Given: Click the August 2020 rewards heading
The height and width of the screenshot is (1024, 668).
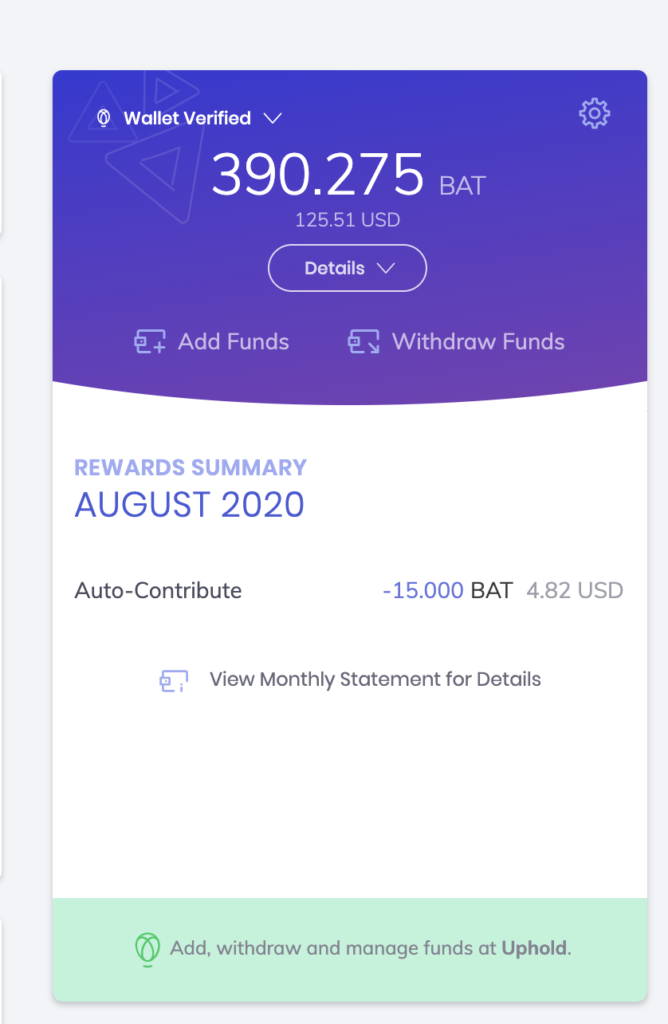Looking at the screenshot, I should (x=189, y=505).
